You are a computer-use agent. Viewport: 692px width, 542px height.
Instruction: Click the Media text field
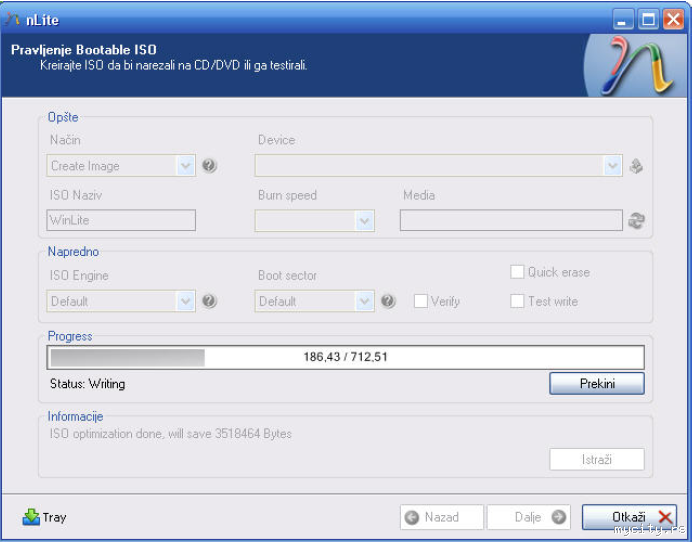511,220
